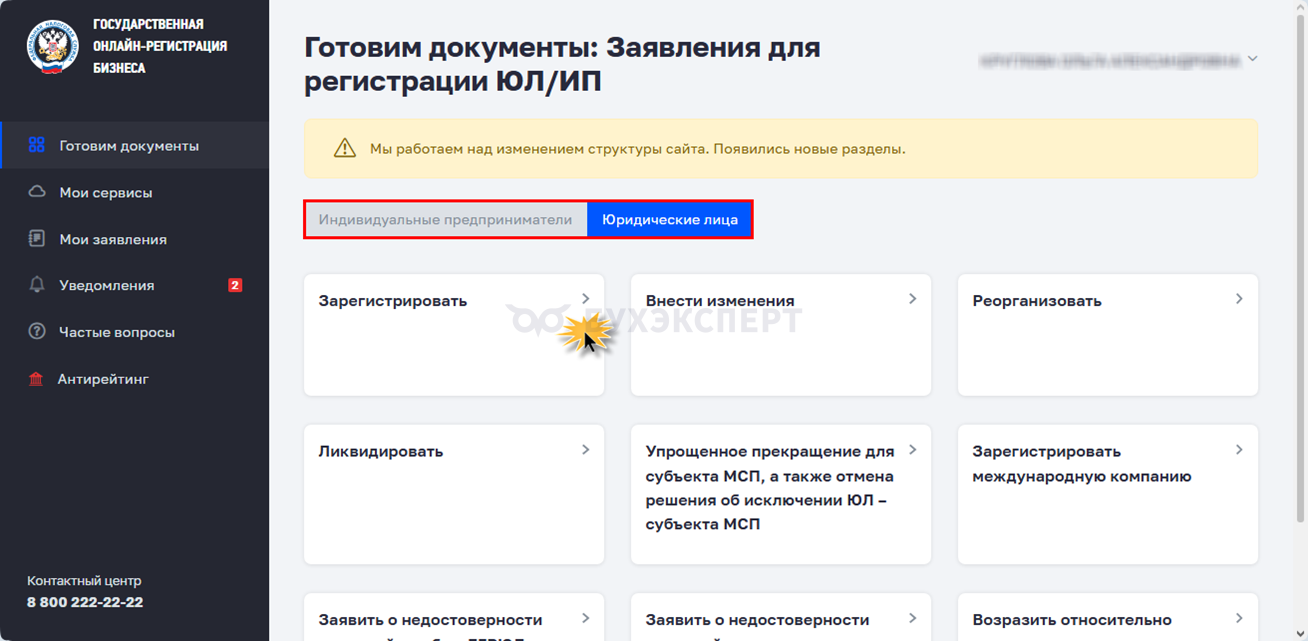This screenshot has height=641, width=1308.
Task: Click the cloud icon for Мои сервисы
Action: pos(37,192)
